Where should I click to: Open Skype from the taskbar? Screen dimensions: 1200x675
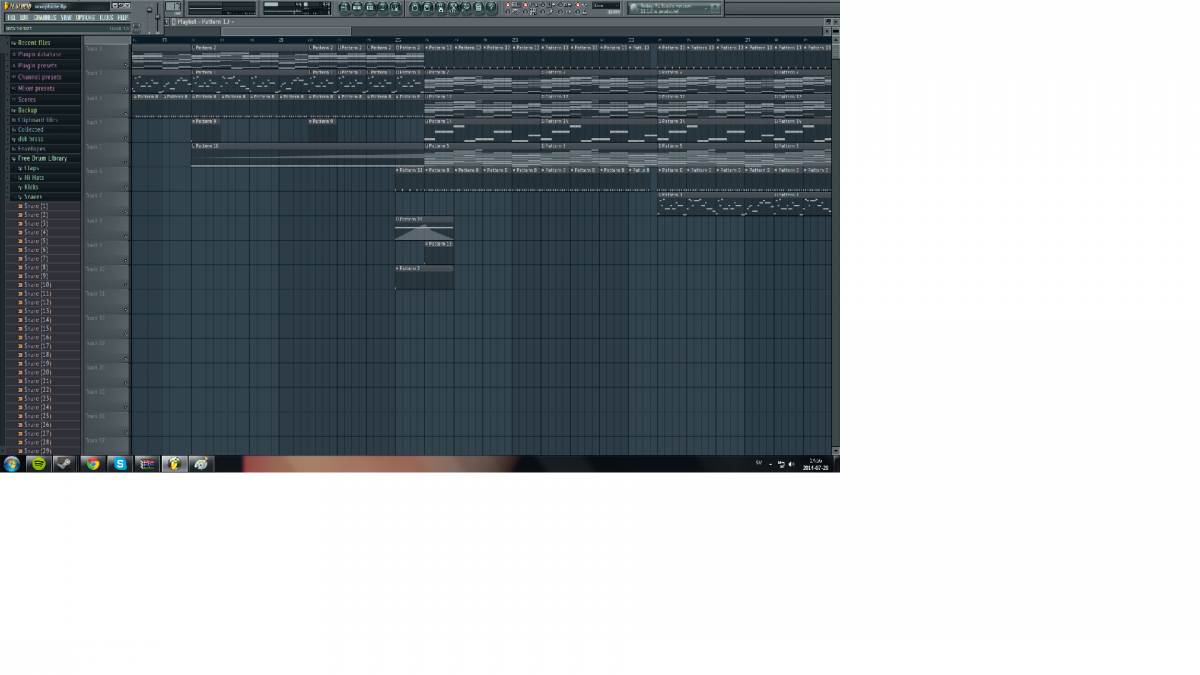click(120, 464)
